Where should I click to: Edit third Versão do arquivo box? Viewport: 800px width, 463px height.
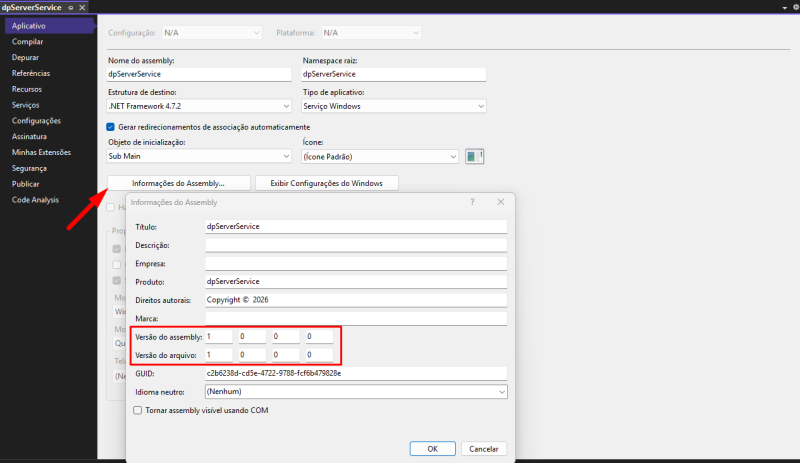coord(286,355)
